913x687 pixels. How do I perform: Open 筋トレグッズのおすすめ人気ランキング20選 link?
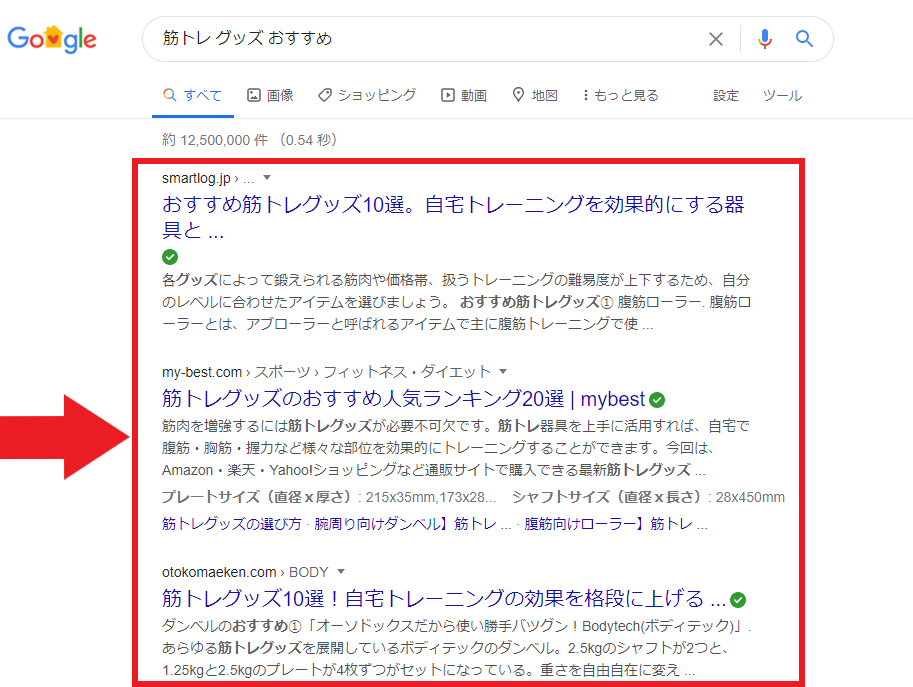(x=404, y=399)
